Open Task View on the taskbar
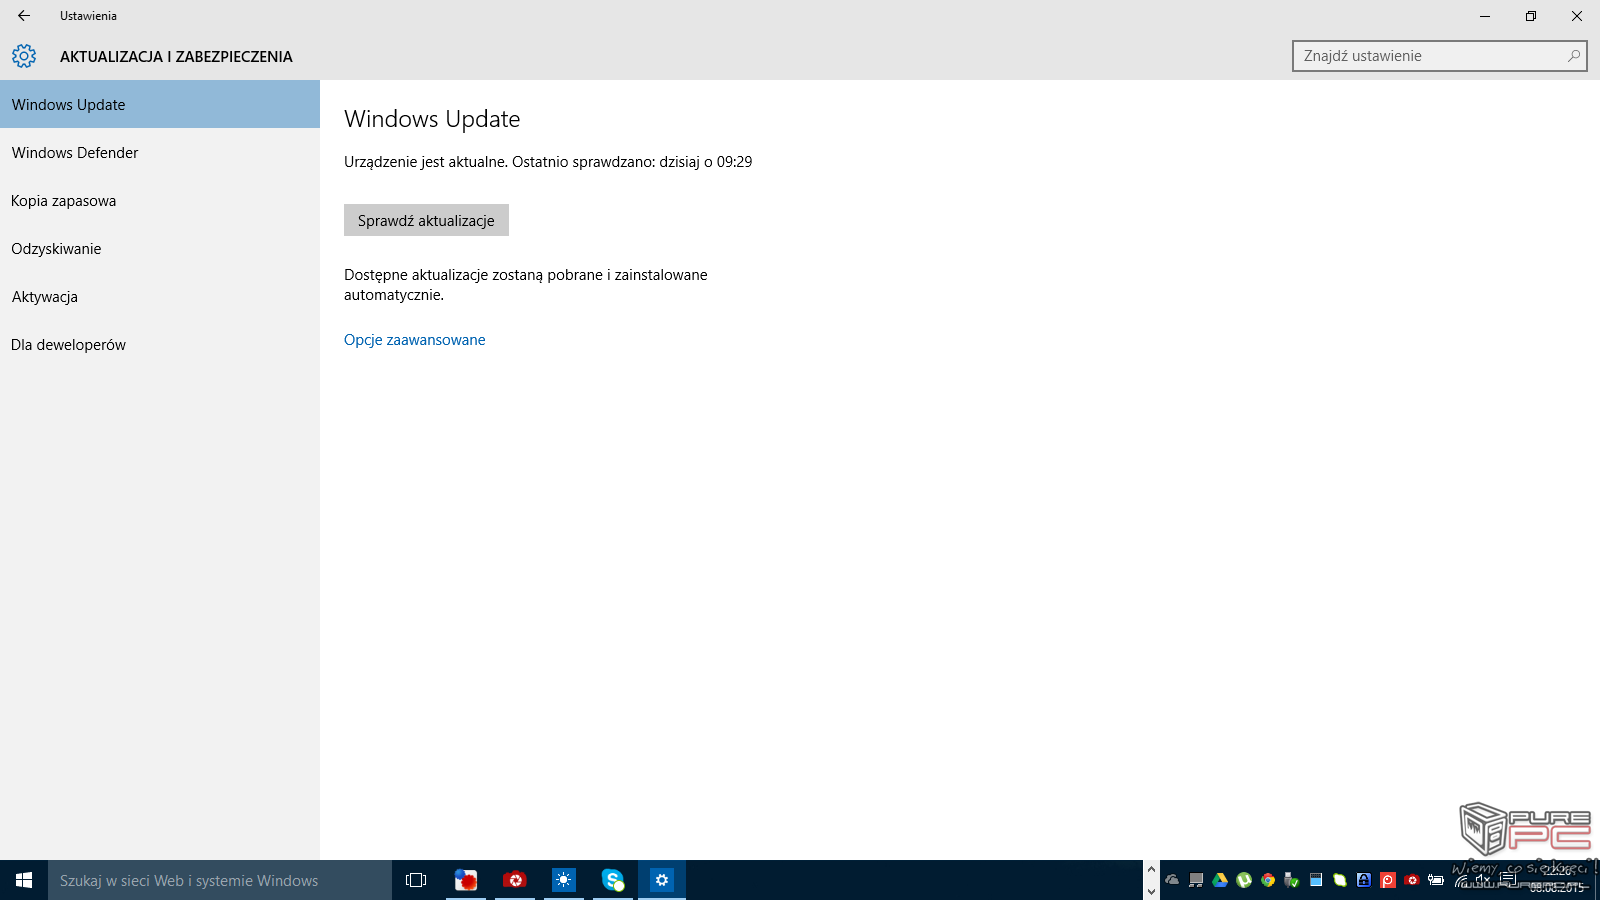This screenshot has height=900, width=1600. click(416, 880)
